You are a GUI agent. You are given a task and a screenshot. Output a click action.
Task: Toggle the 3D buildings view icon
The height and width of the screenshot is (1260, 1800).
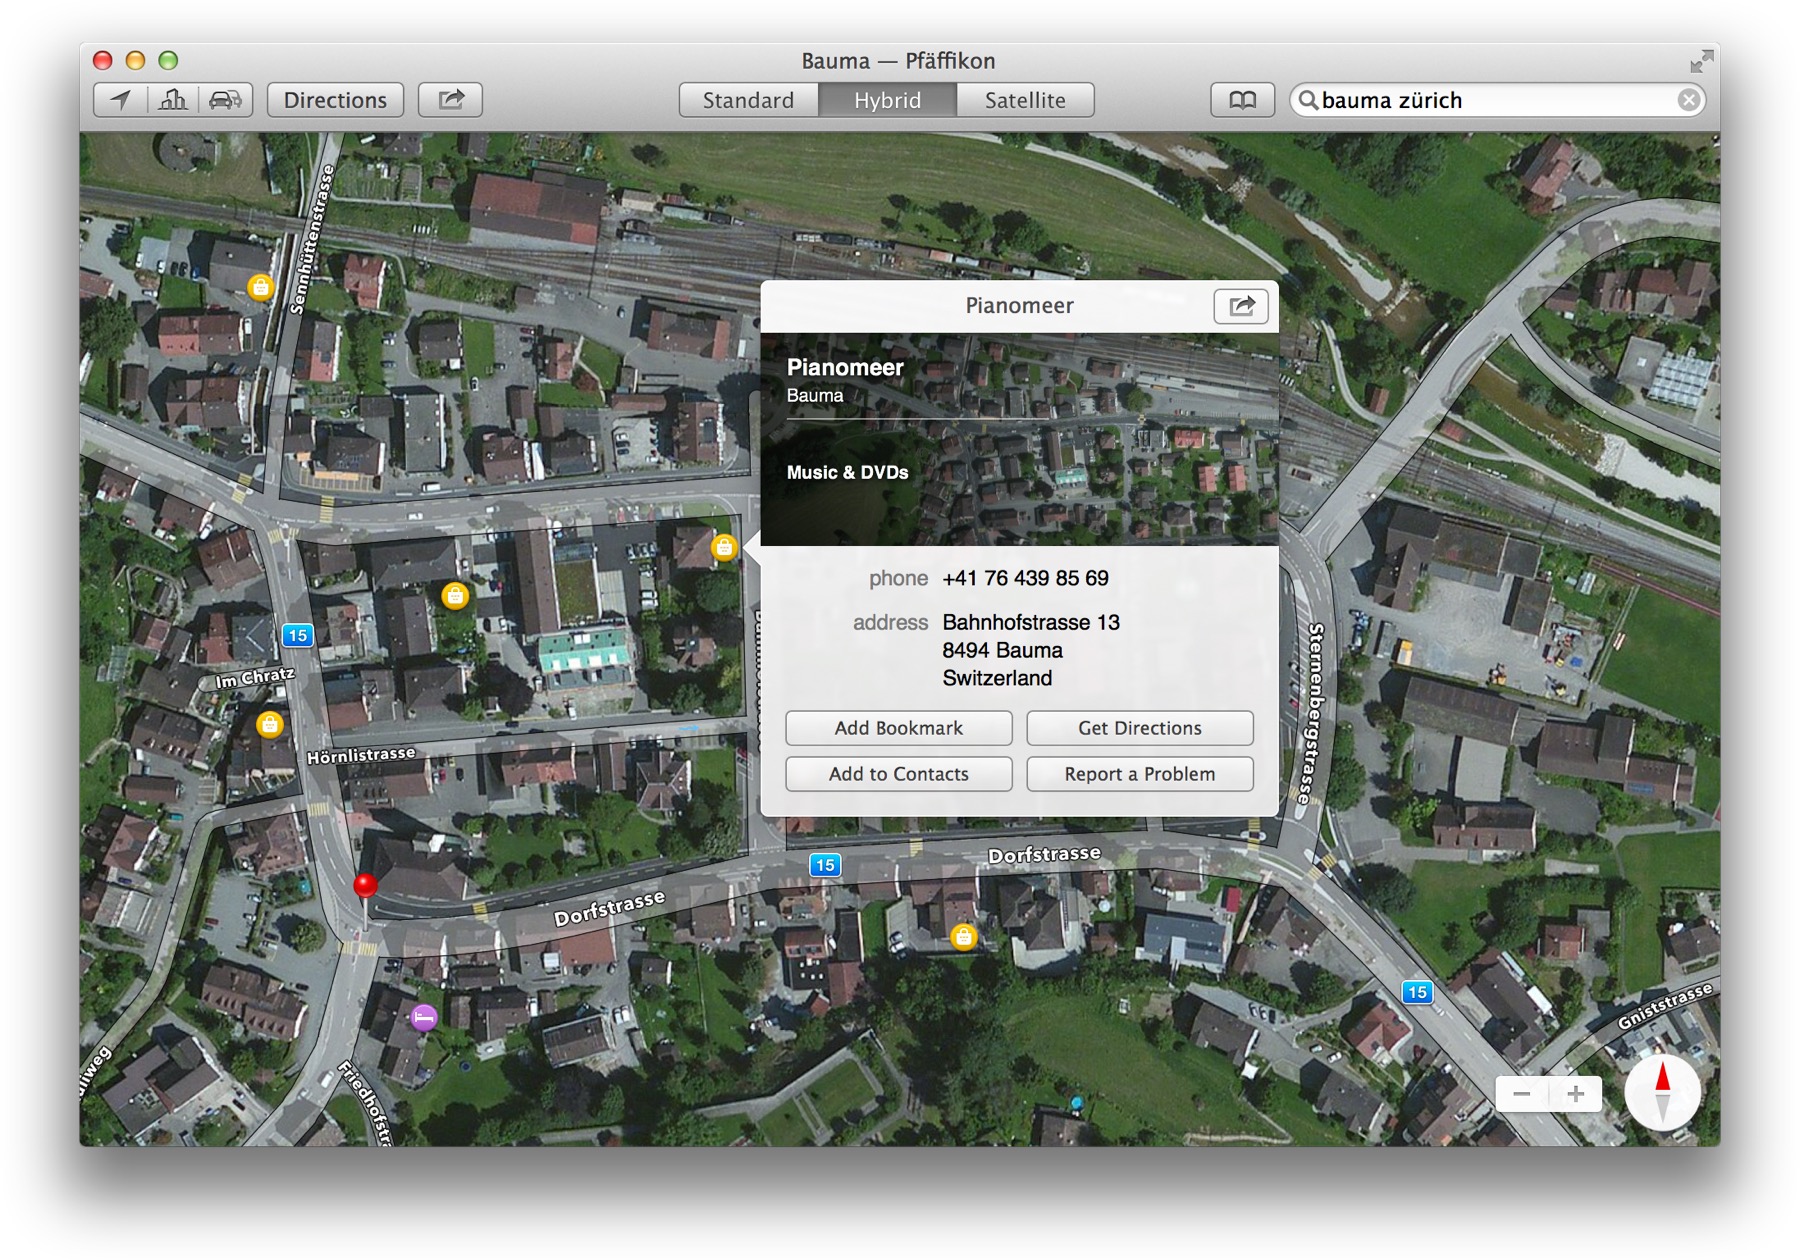[x=174, y=100]
